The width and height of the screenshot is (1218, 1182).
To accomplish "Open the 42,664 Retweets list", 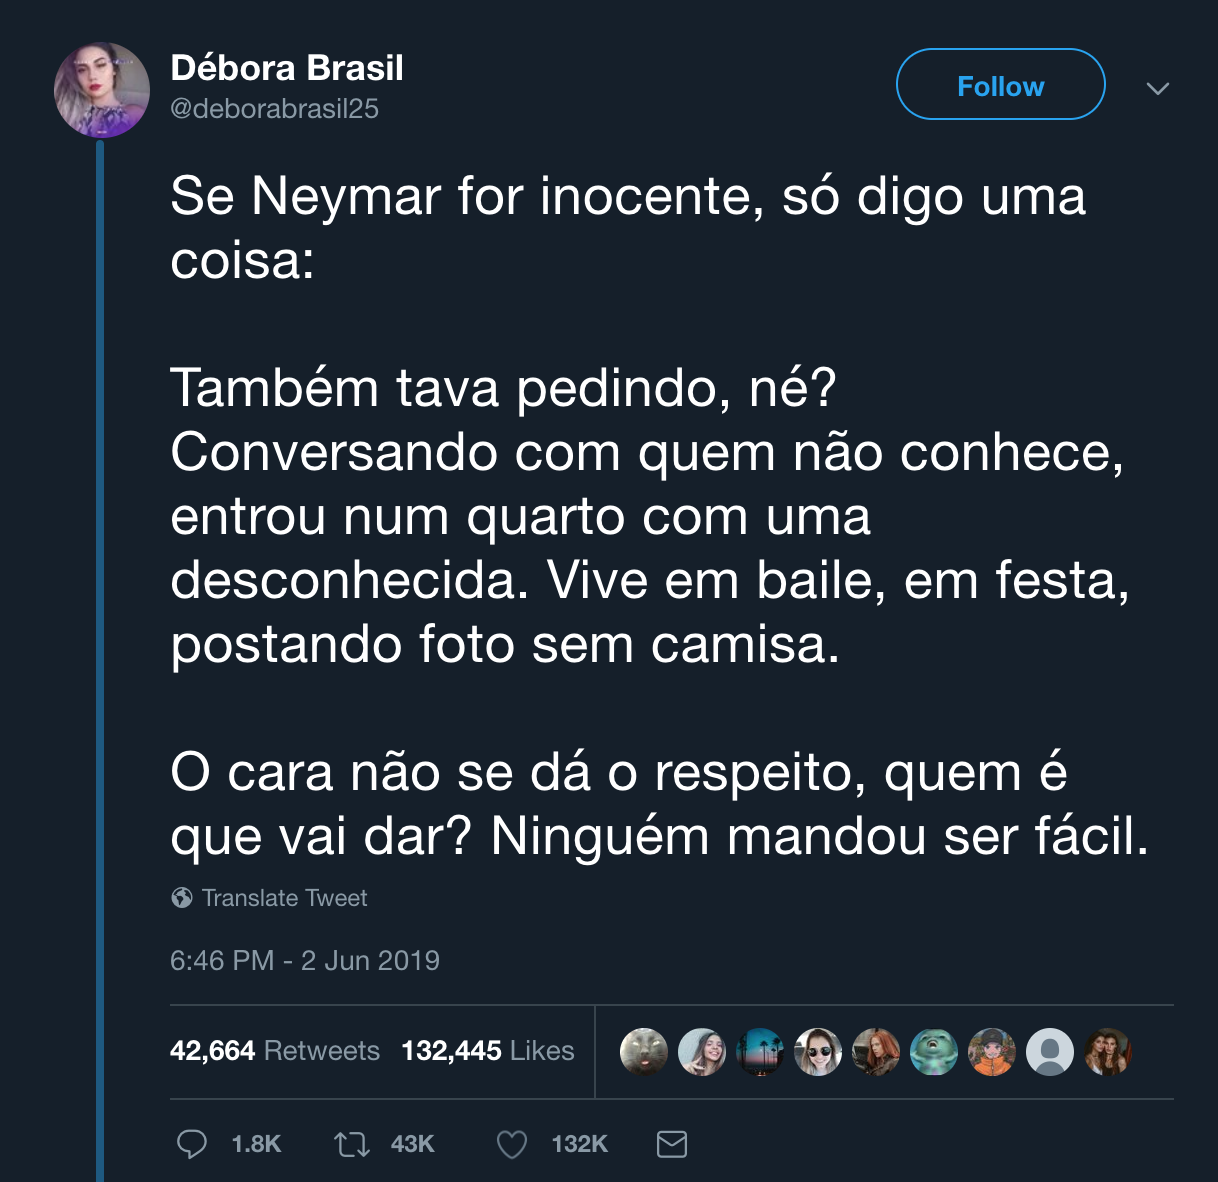I will pos(275,1051).
